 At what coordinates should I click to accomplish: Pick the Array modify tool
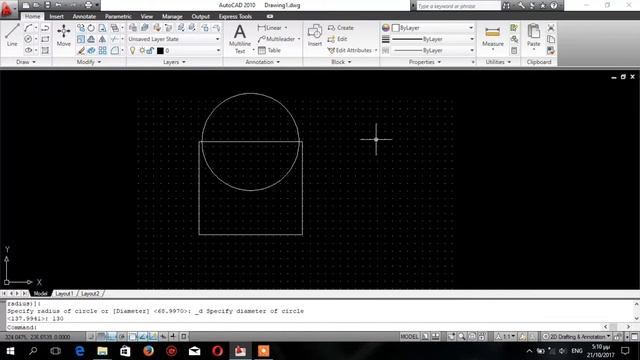(x=102, y=51)
